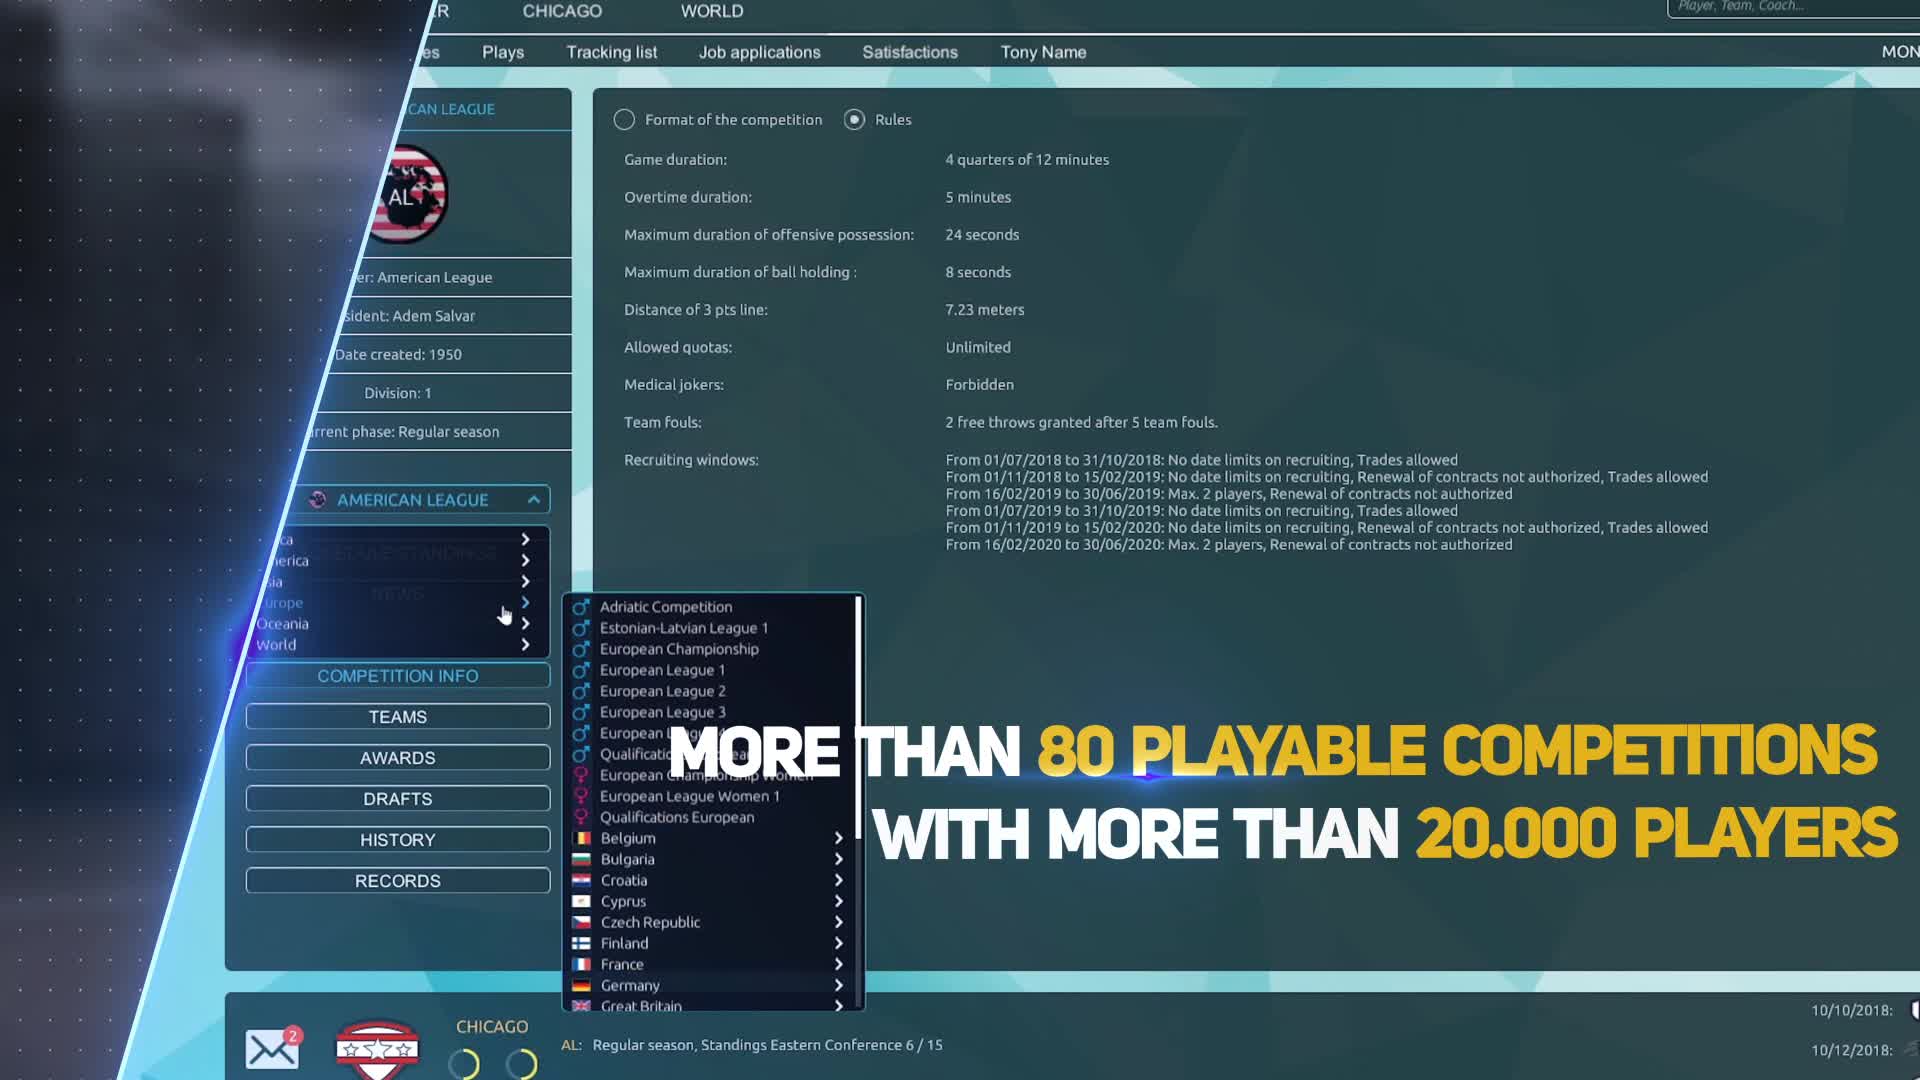Open the Tracking list tab
The image size is (1920, 1080).
[x=611, y=52]
